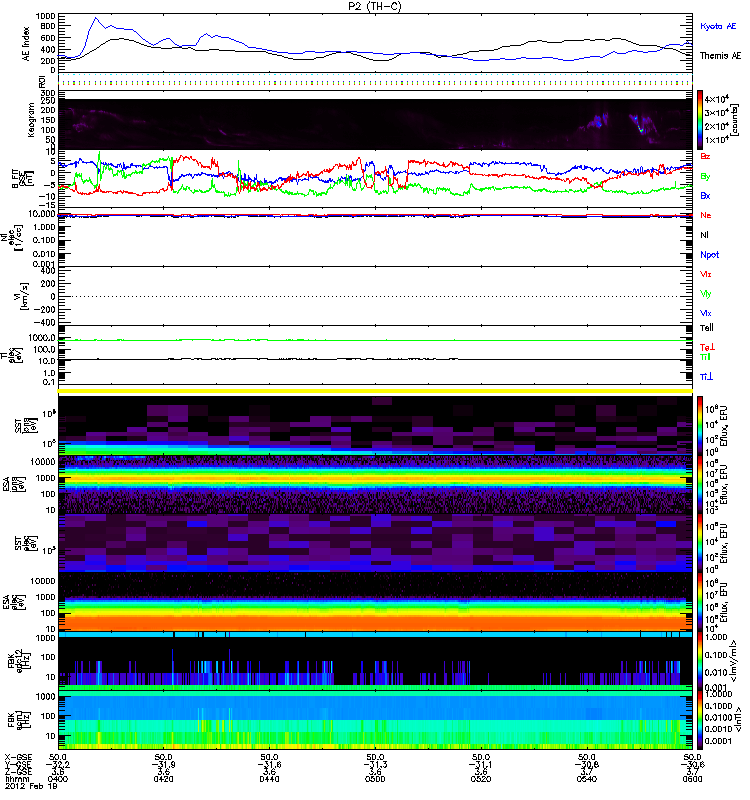Click the <|nT|> color bar for FBK scm

click(700, 720)
